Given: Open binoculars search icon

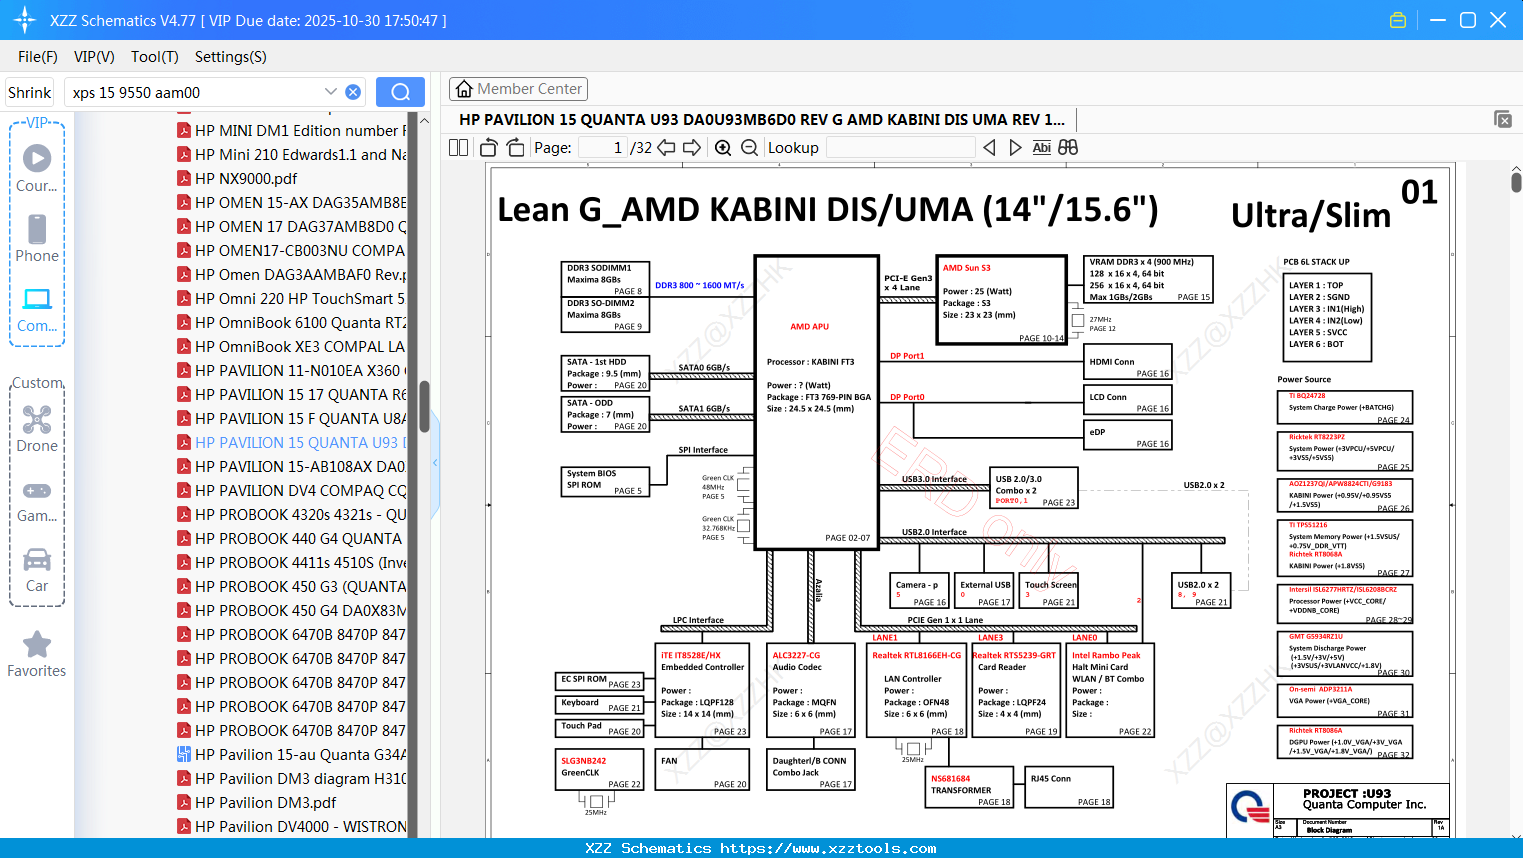Looking at the screenshot, I should point(1068,147).
